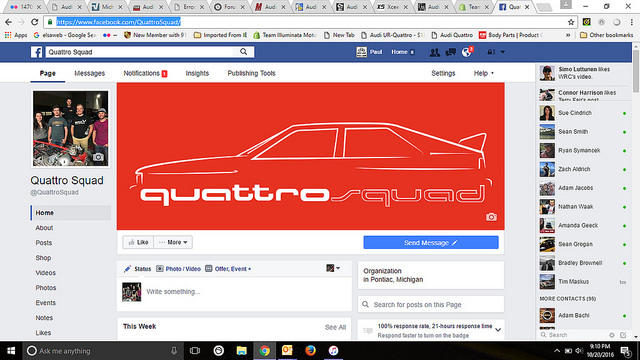Select Photos in the left sidebar
The image size is (640, 360).
point(46,288)
